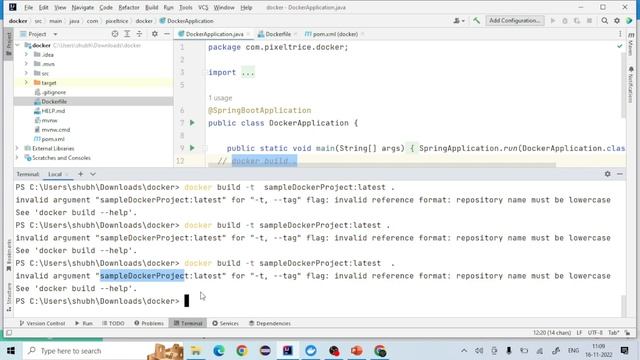
Task: Open Microsoft Edge from taskbar
Action: [219, 351]
